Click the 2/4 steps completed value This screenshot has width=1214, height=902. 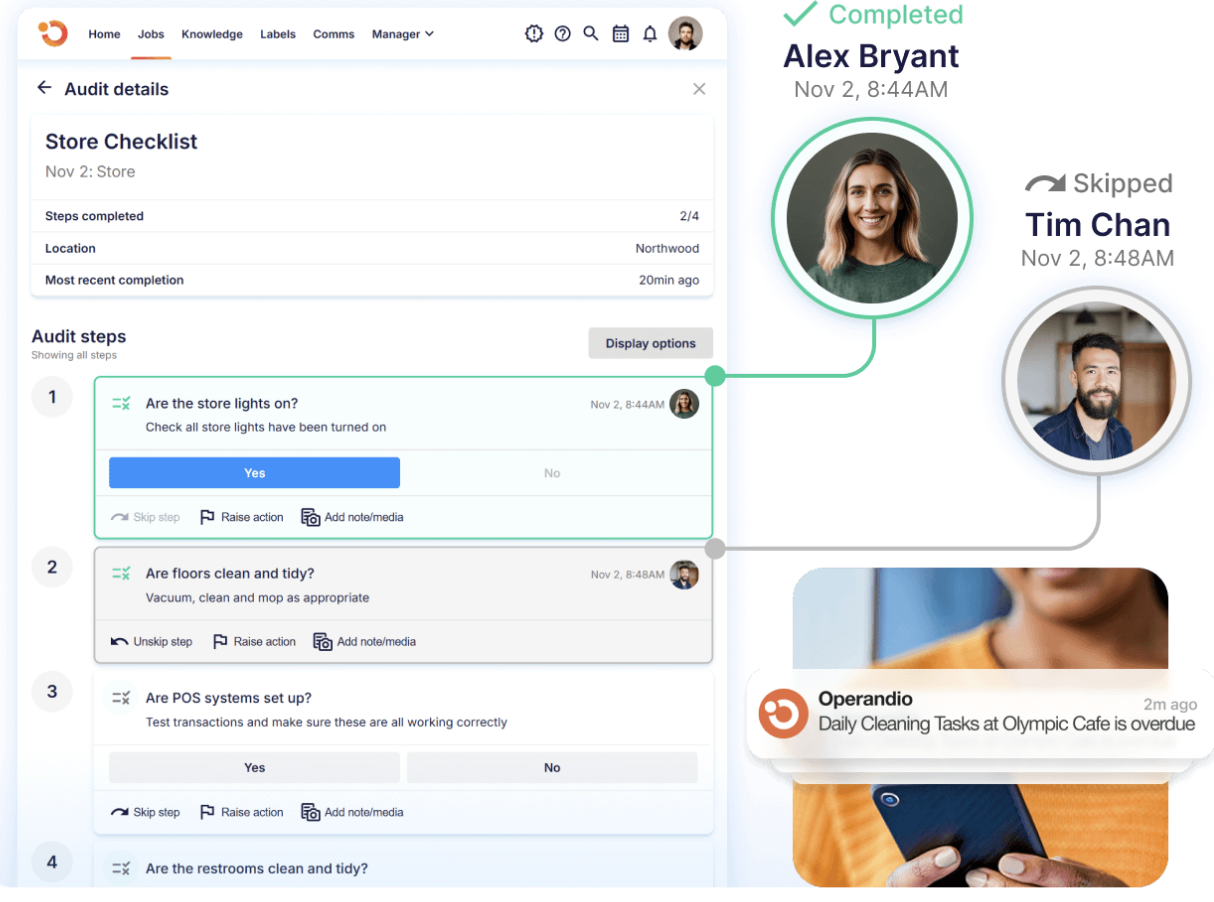[x=689, y=216]
